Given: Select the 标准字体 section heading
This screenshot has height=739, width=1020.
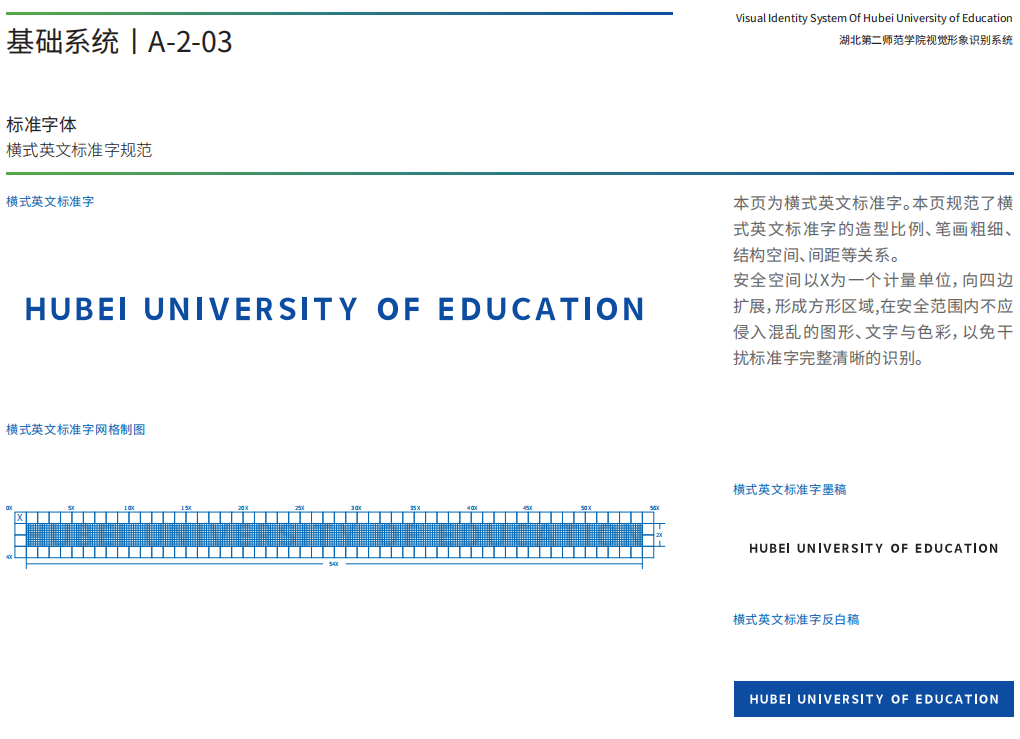Looking at the screenshot, I should (x=41, y=125).
